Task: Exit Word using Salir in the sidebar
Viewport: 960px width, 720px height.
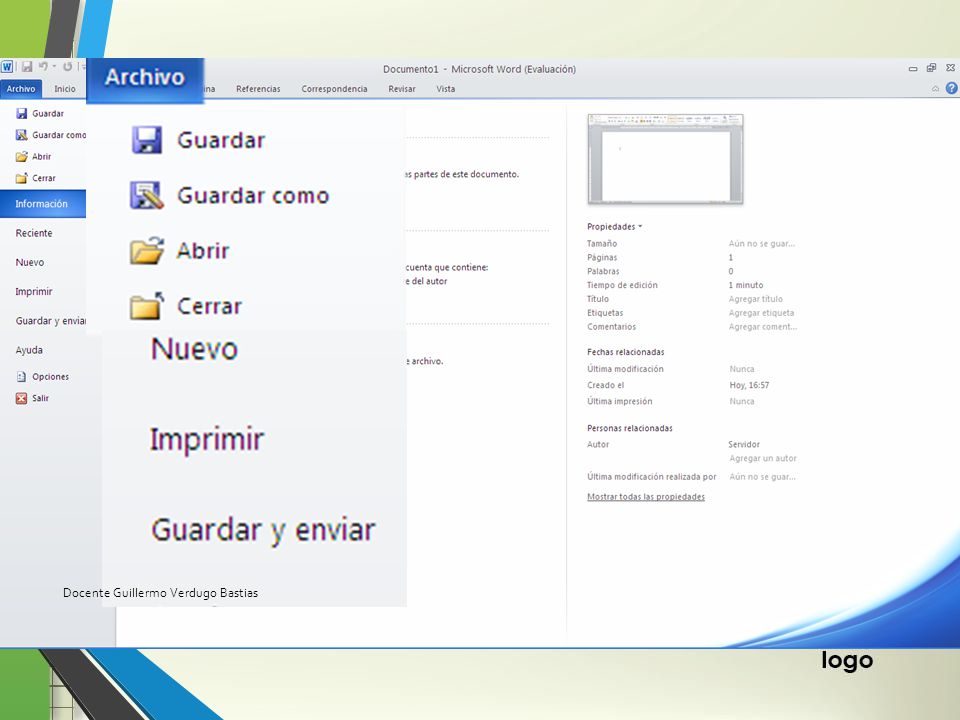Action: [x=32, y=398]
